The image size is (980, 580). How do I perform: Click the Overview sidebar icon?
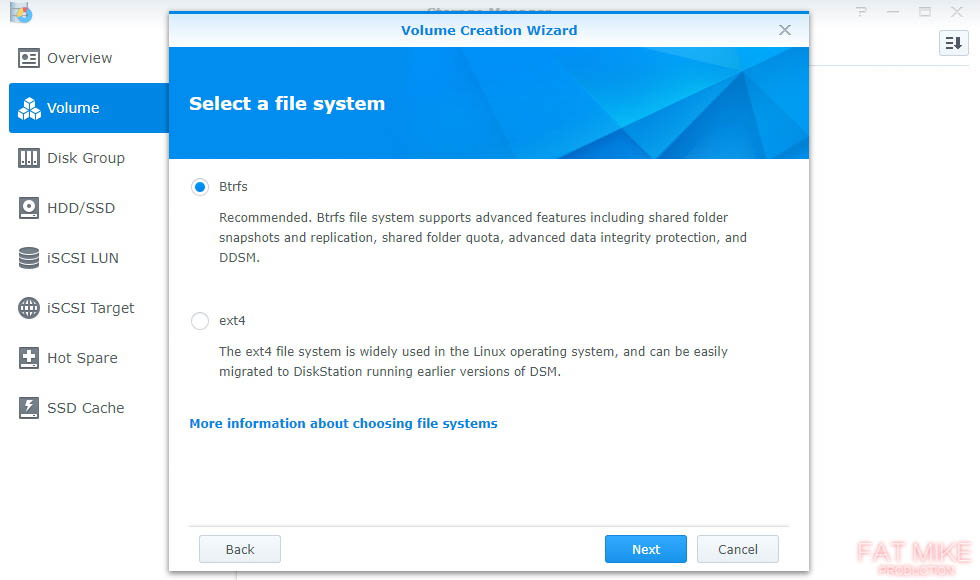[x=29, y=58]
